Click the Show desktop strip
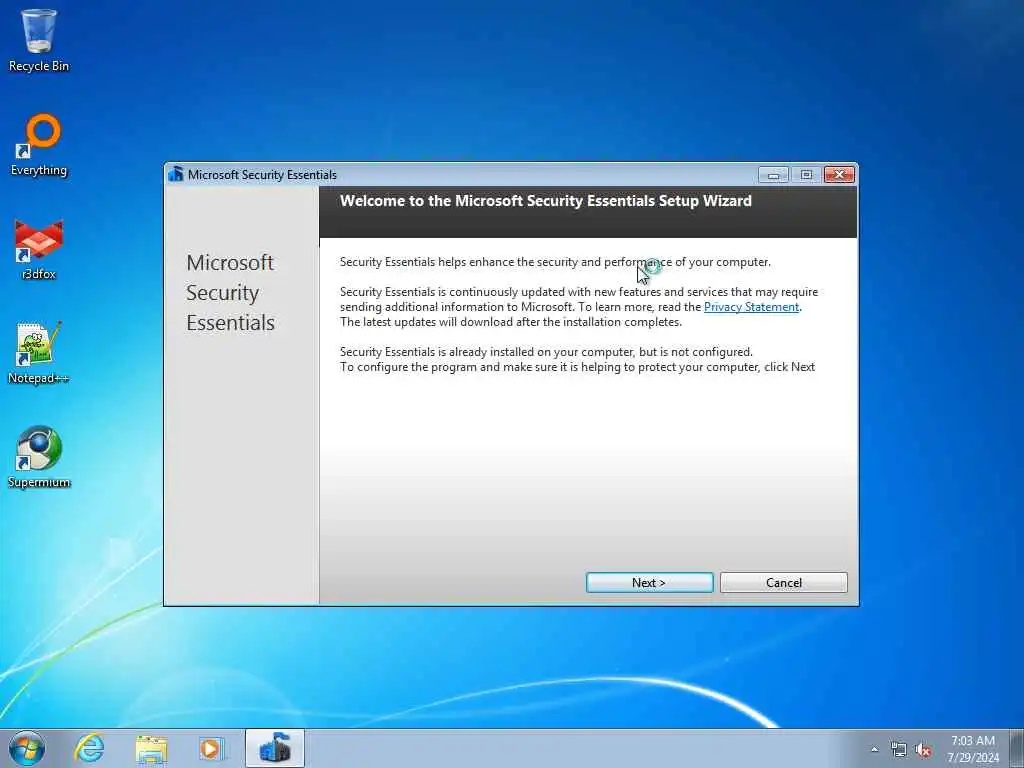The height and width of the screenshot is (768, 1024). point(1017,748)
